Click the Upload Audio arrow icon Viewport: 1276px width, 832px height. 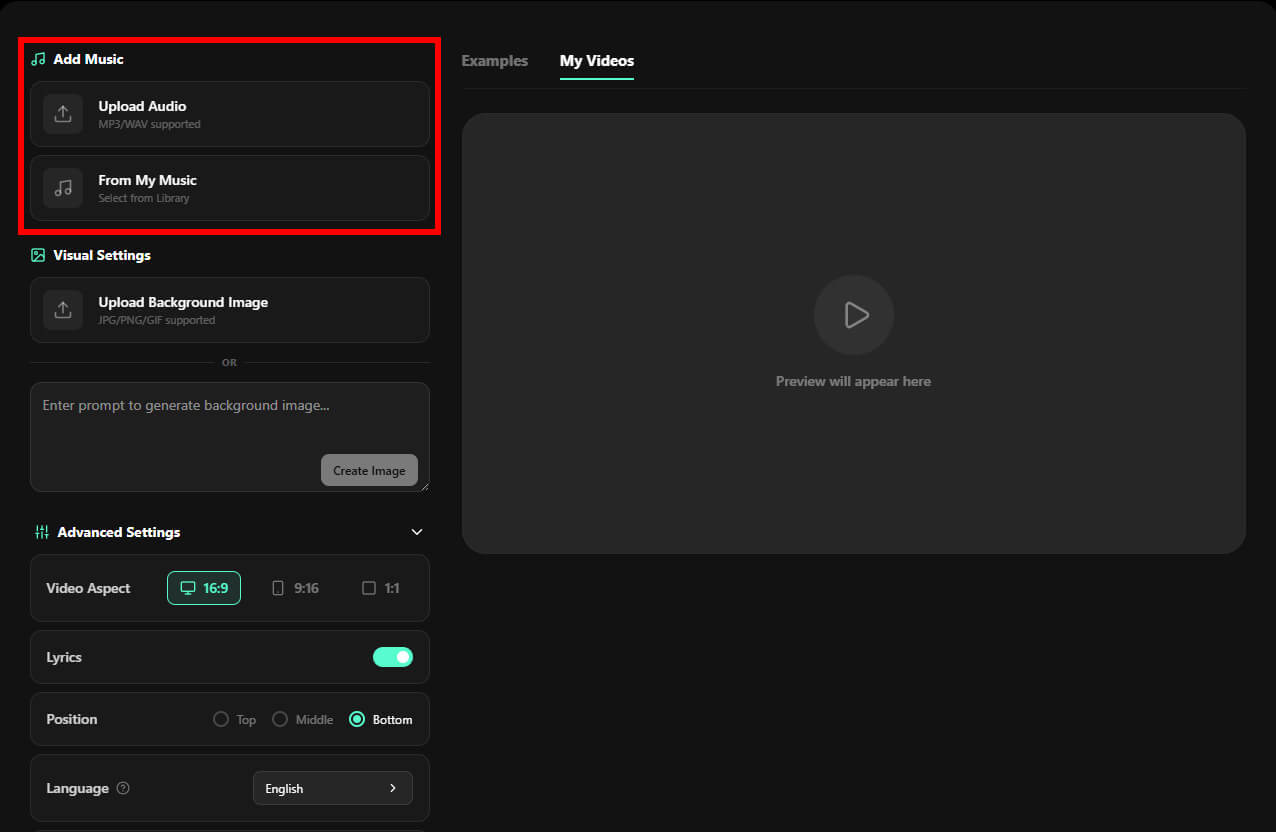[63, 114]
